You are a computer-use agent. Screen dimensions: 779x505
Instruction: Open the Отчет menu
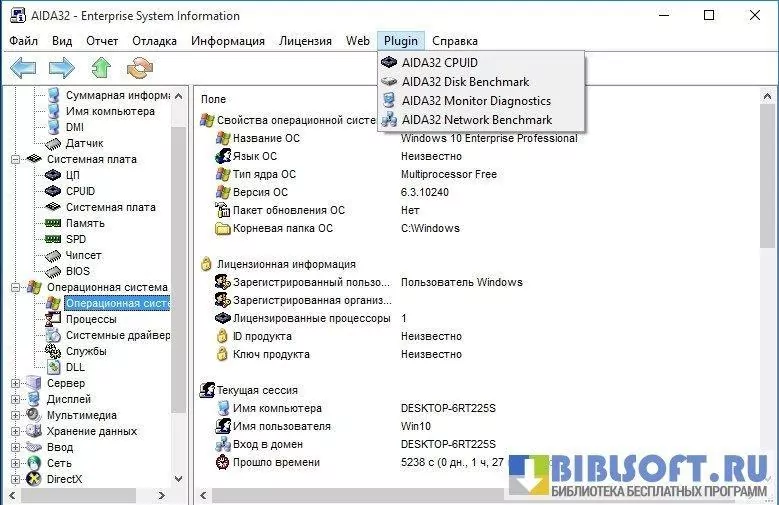pyautogui.click(x=102, y=41)
